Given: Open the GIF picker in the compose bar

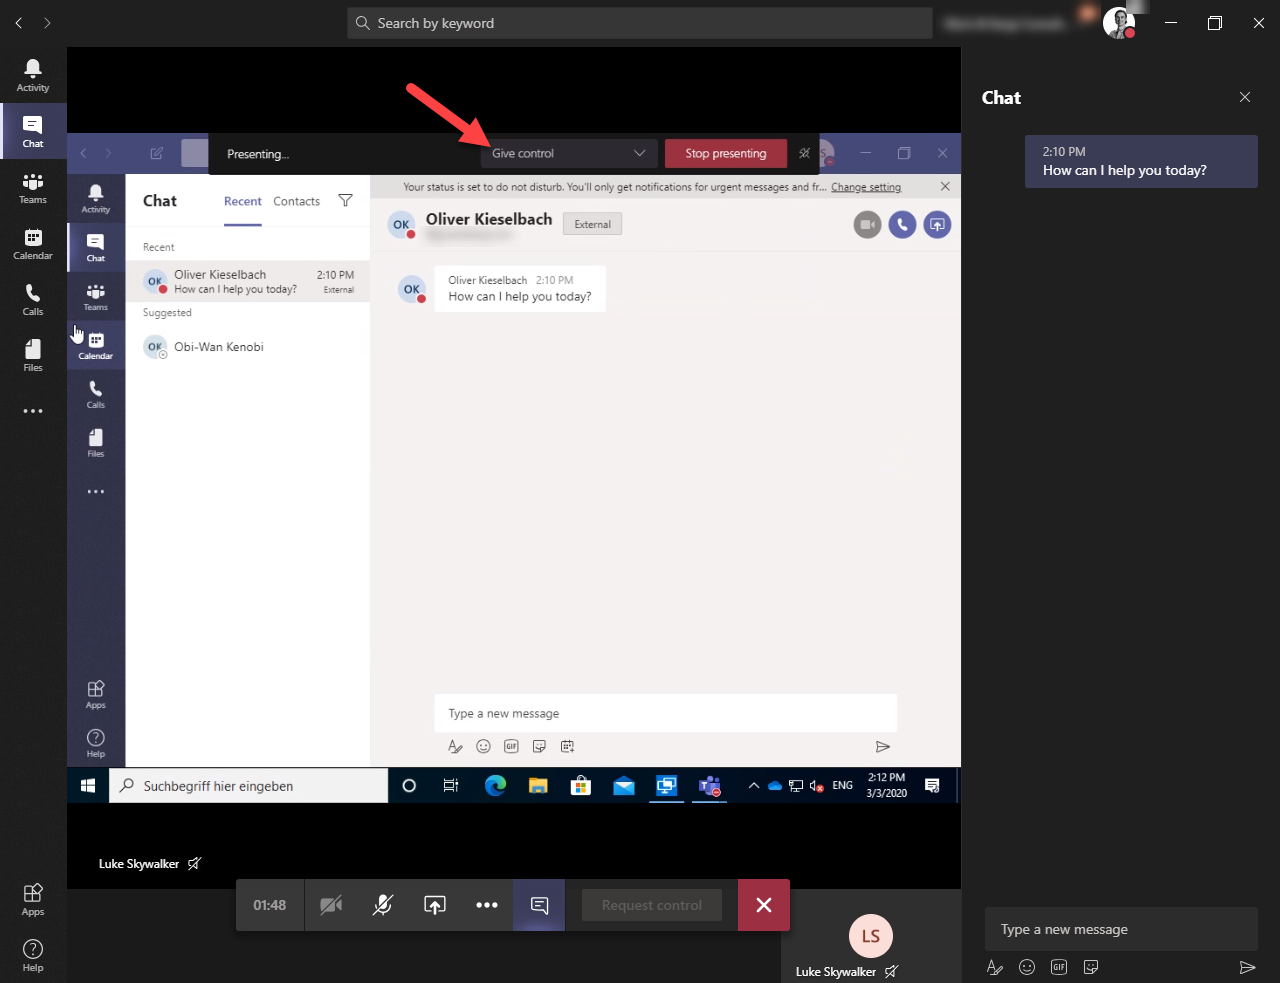Looking at the screenshot, I should click(511, 746).
